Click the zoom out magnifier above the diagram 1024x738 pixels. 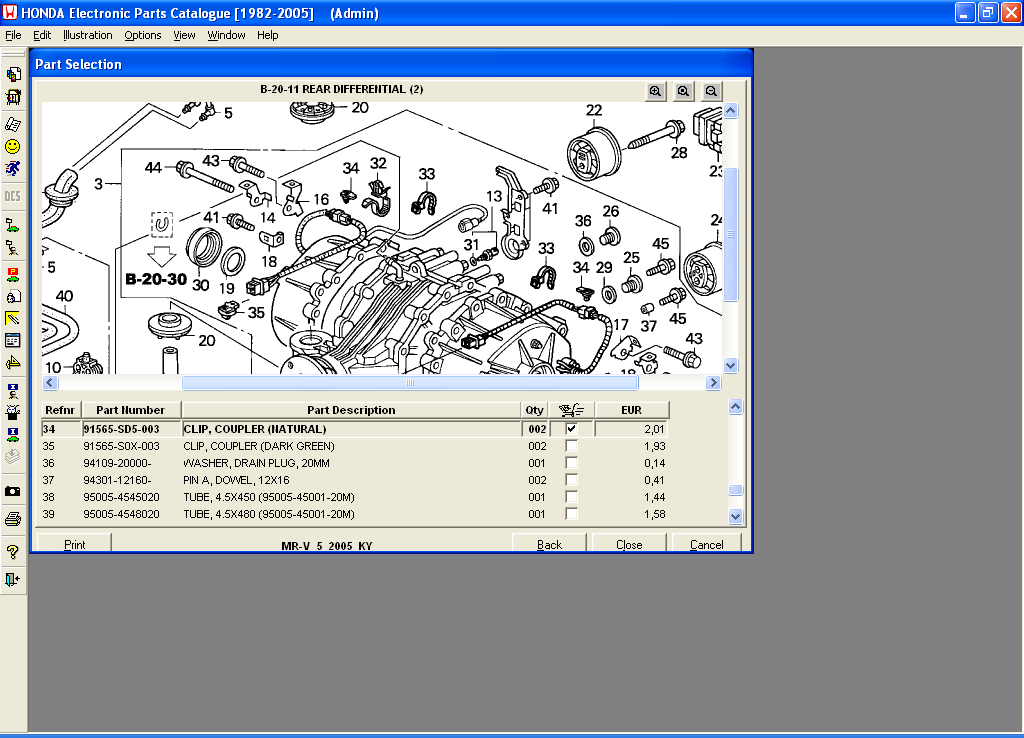(x=711, y=91)
